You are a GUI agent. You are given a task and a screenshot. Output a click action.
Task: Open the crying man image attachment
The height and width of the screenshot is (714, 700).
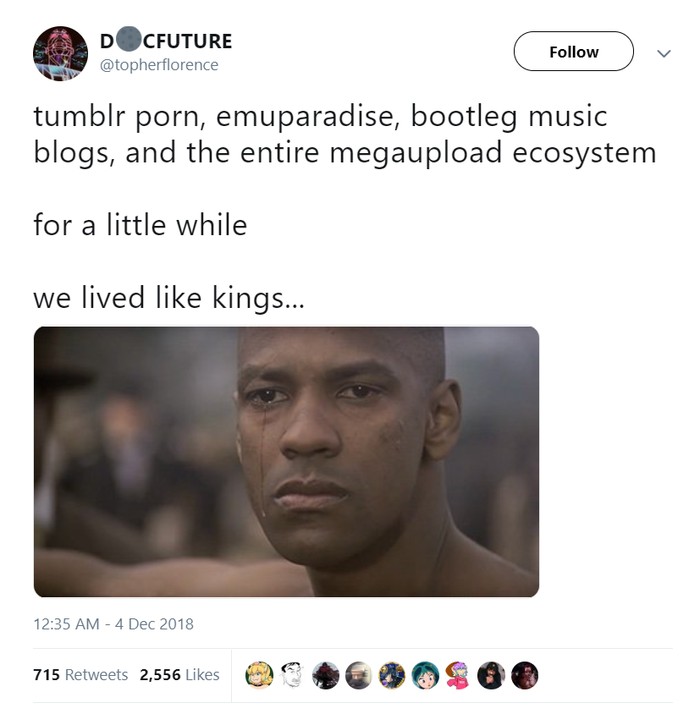pyautogui.click(x=286, y=461)
